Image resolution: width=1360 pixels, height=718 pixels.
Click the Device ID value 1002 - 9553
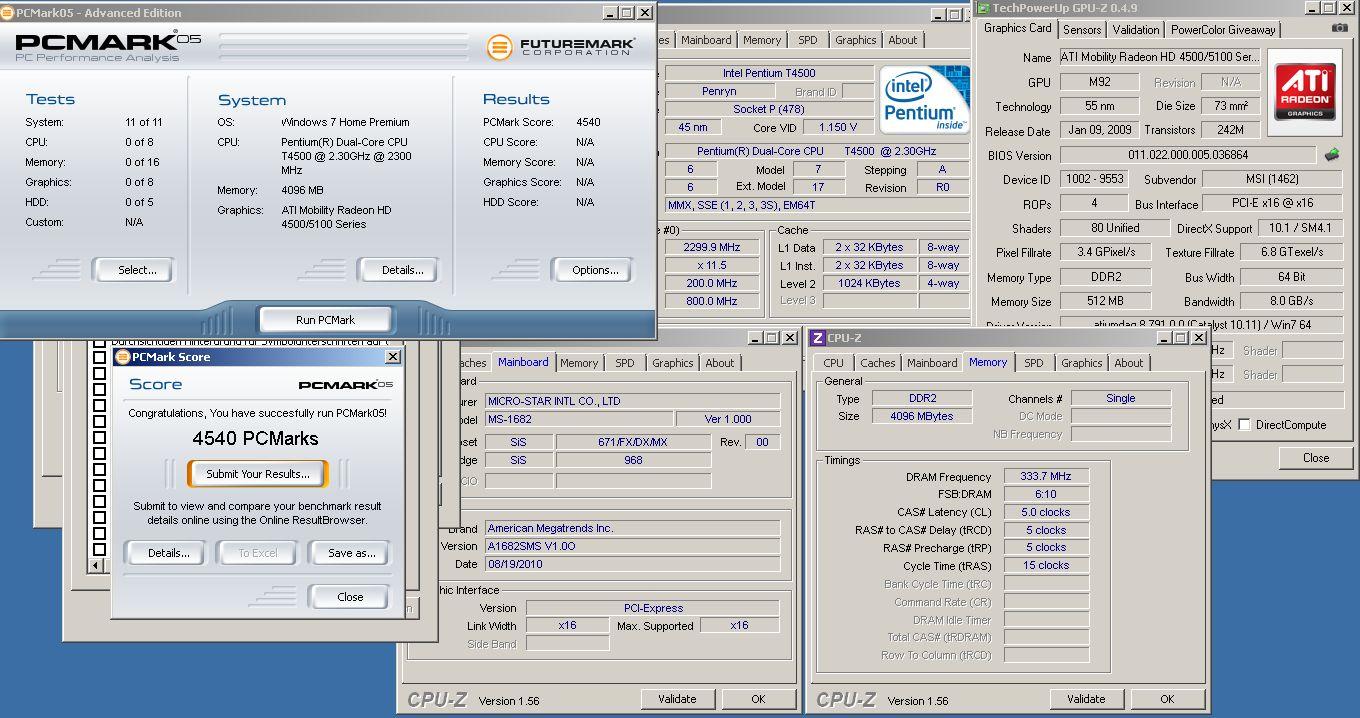[1093, 179]
